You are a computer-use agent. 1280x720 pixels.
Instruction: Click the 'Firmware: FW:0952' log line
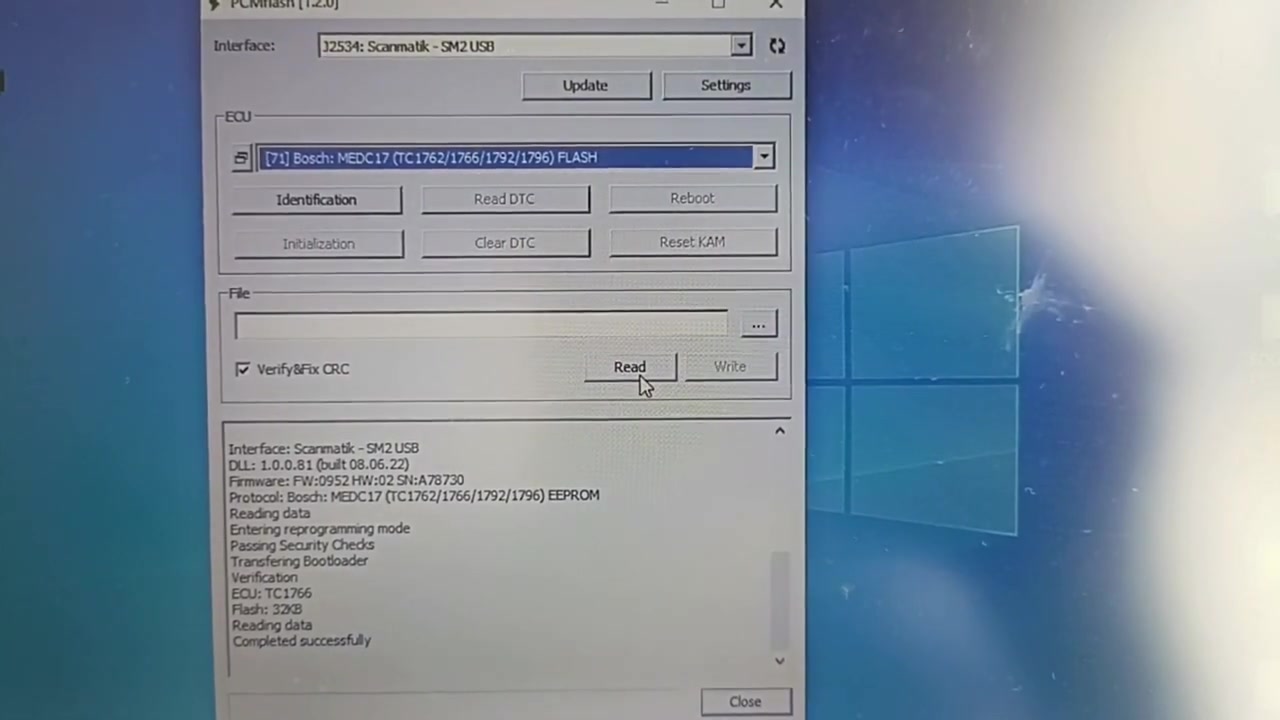click(x=346, y=480)
